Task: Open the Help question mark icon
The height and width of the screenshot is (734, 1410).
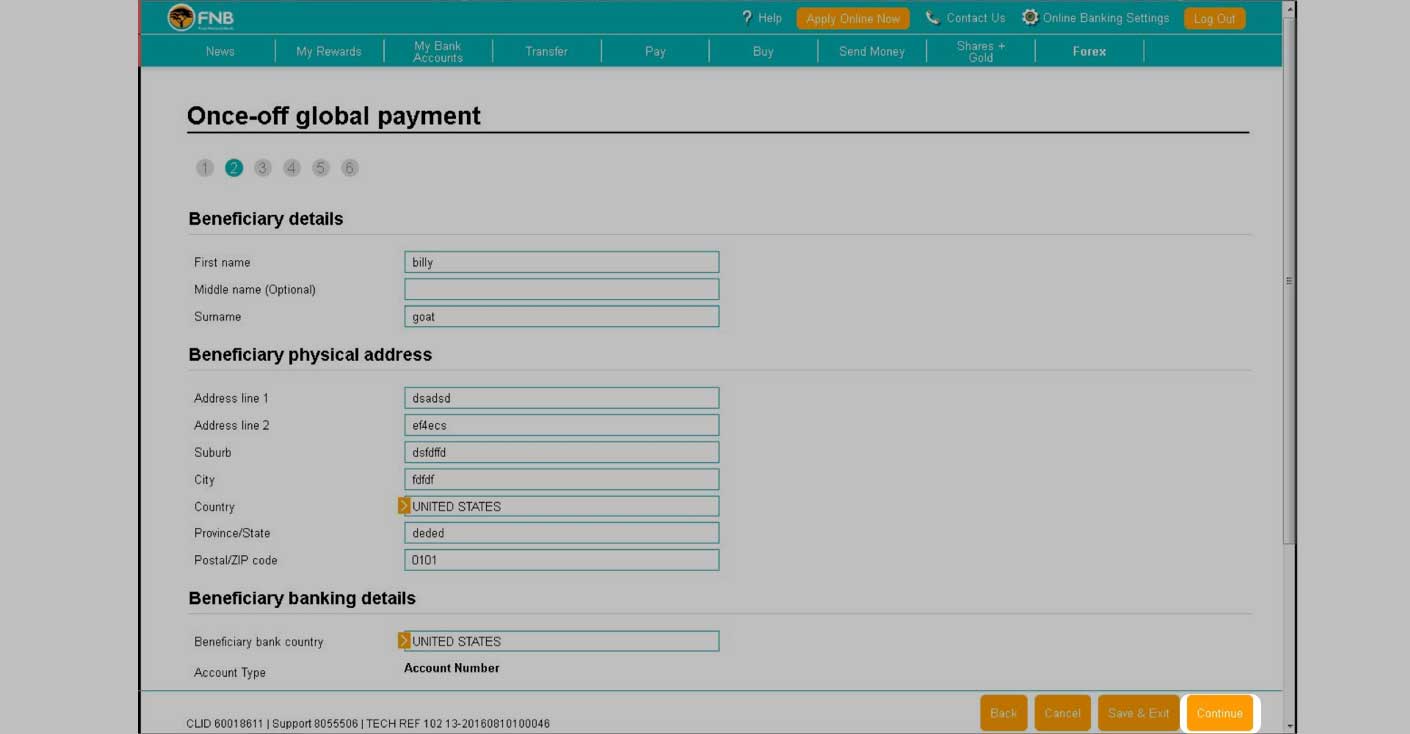Action: (x=747, y=18)
